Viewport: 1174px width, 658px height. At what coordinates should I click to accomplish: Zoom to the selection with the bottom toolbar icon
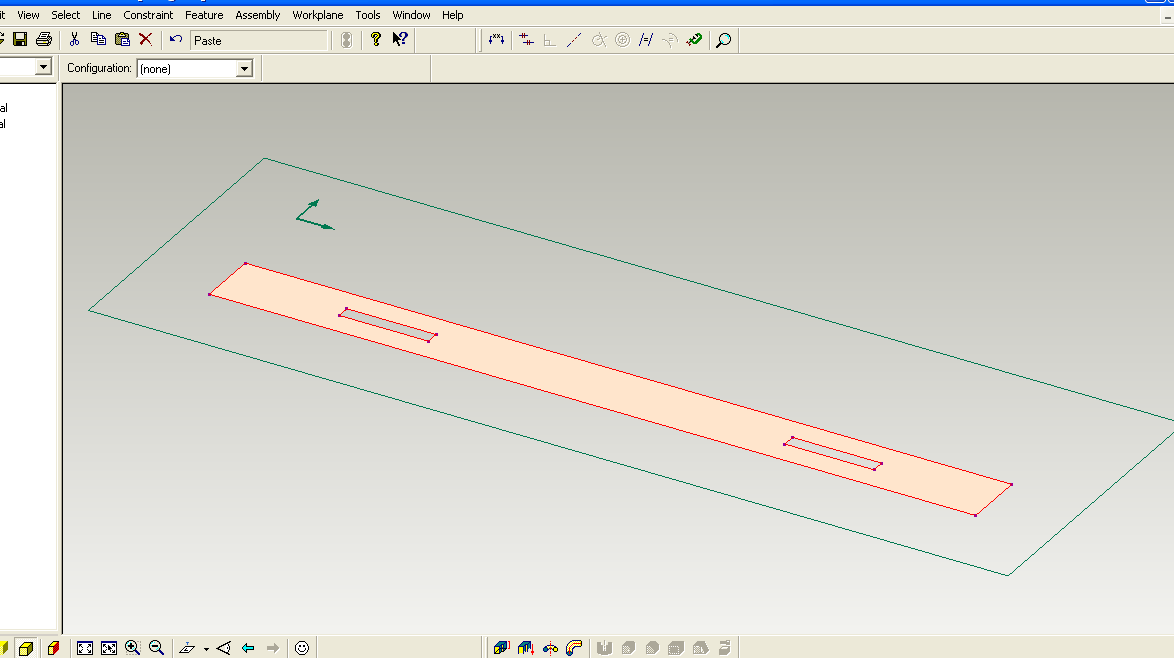coord(109,648)
